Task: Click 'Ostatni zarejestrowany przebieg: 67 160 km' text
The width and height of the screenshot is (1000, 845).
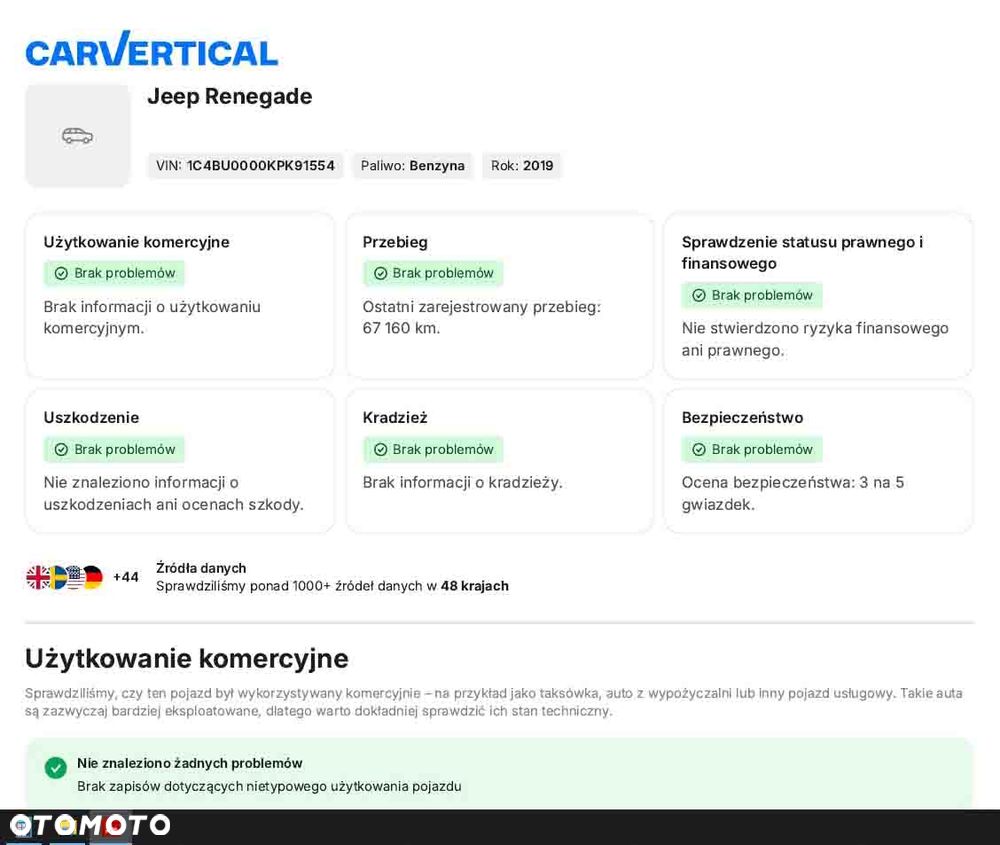Action: click(482, 318)
